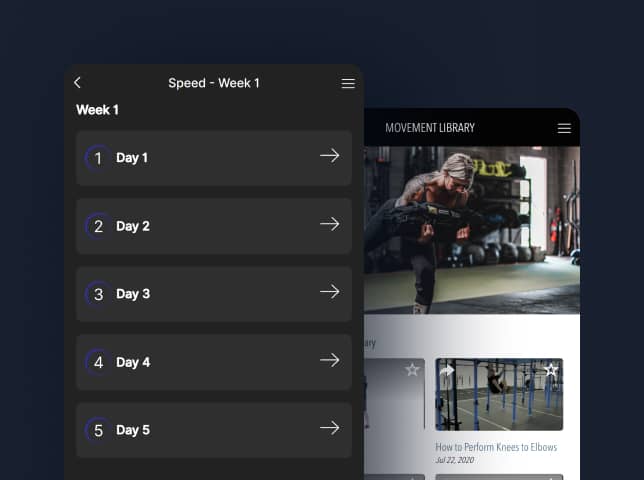Select the Day 1 numbered circle

[98, 158]
